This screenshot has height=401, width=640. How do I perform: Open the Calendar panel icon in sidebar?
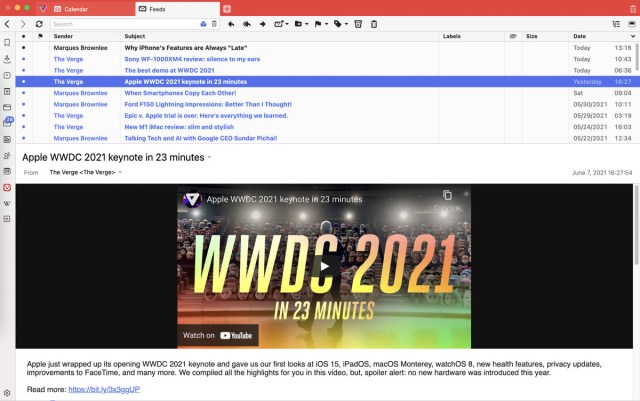[7, 172]
